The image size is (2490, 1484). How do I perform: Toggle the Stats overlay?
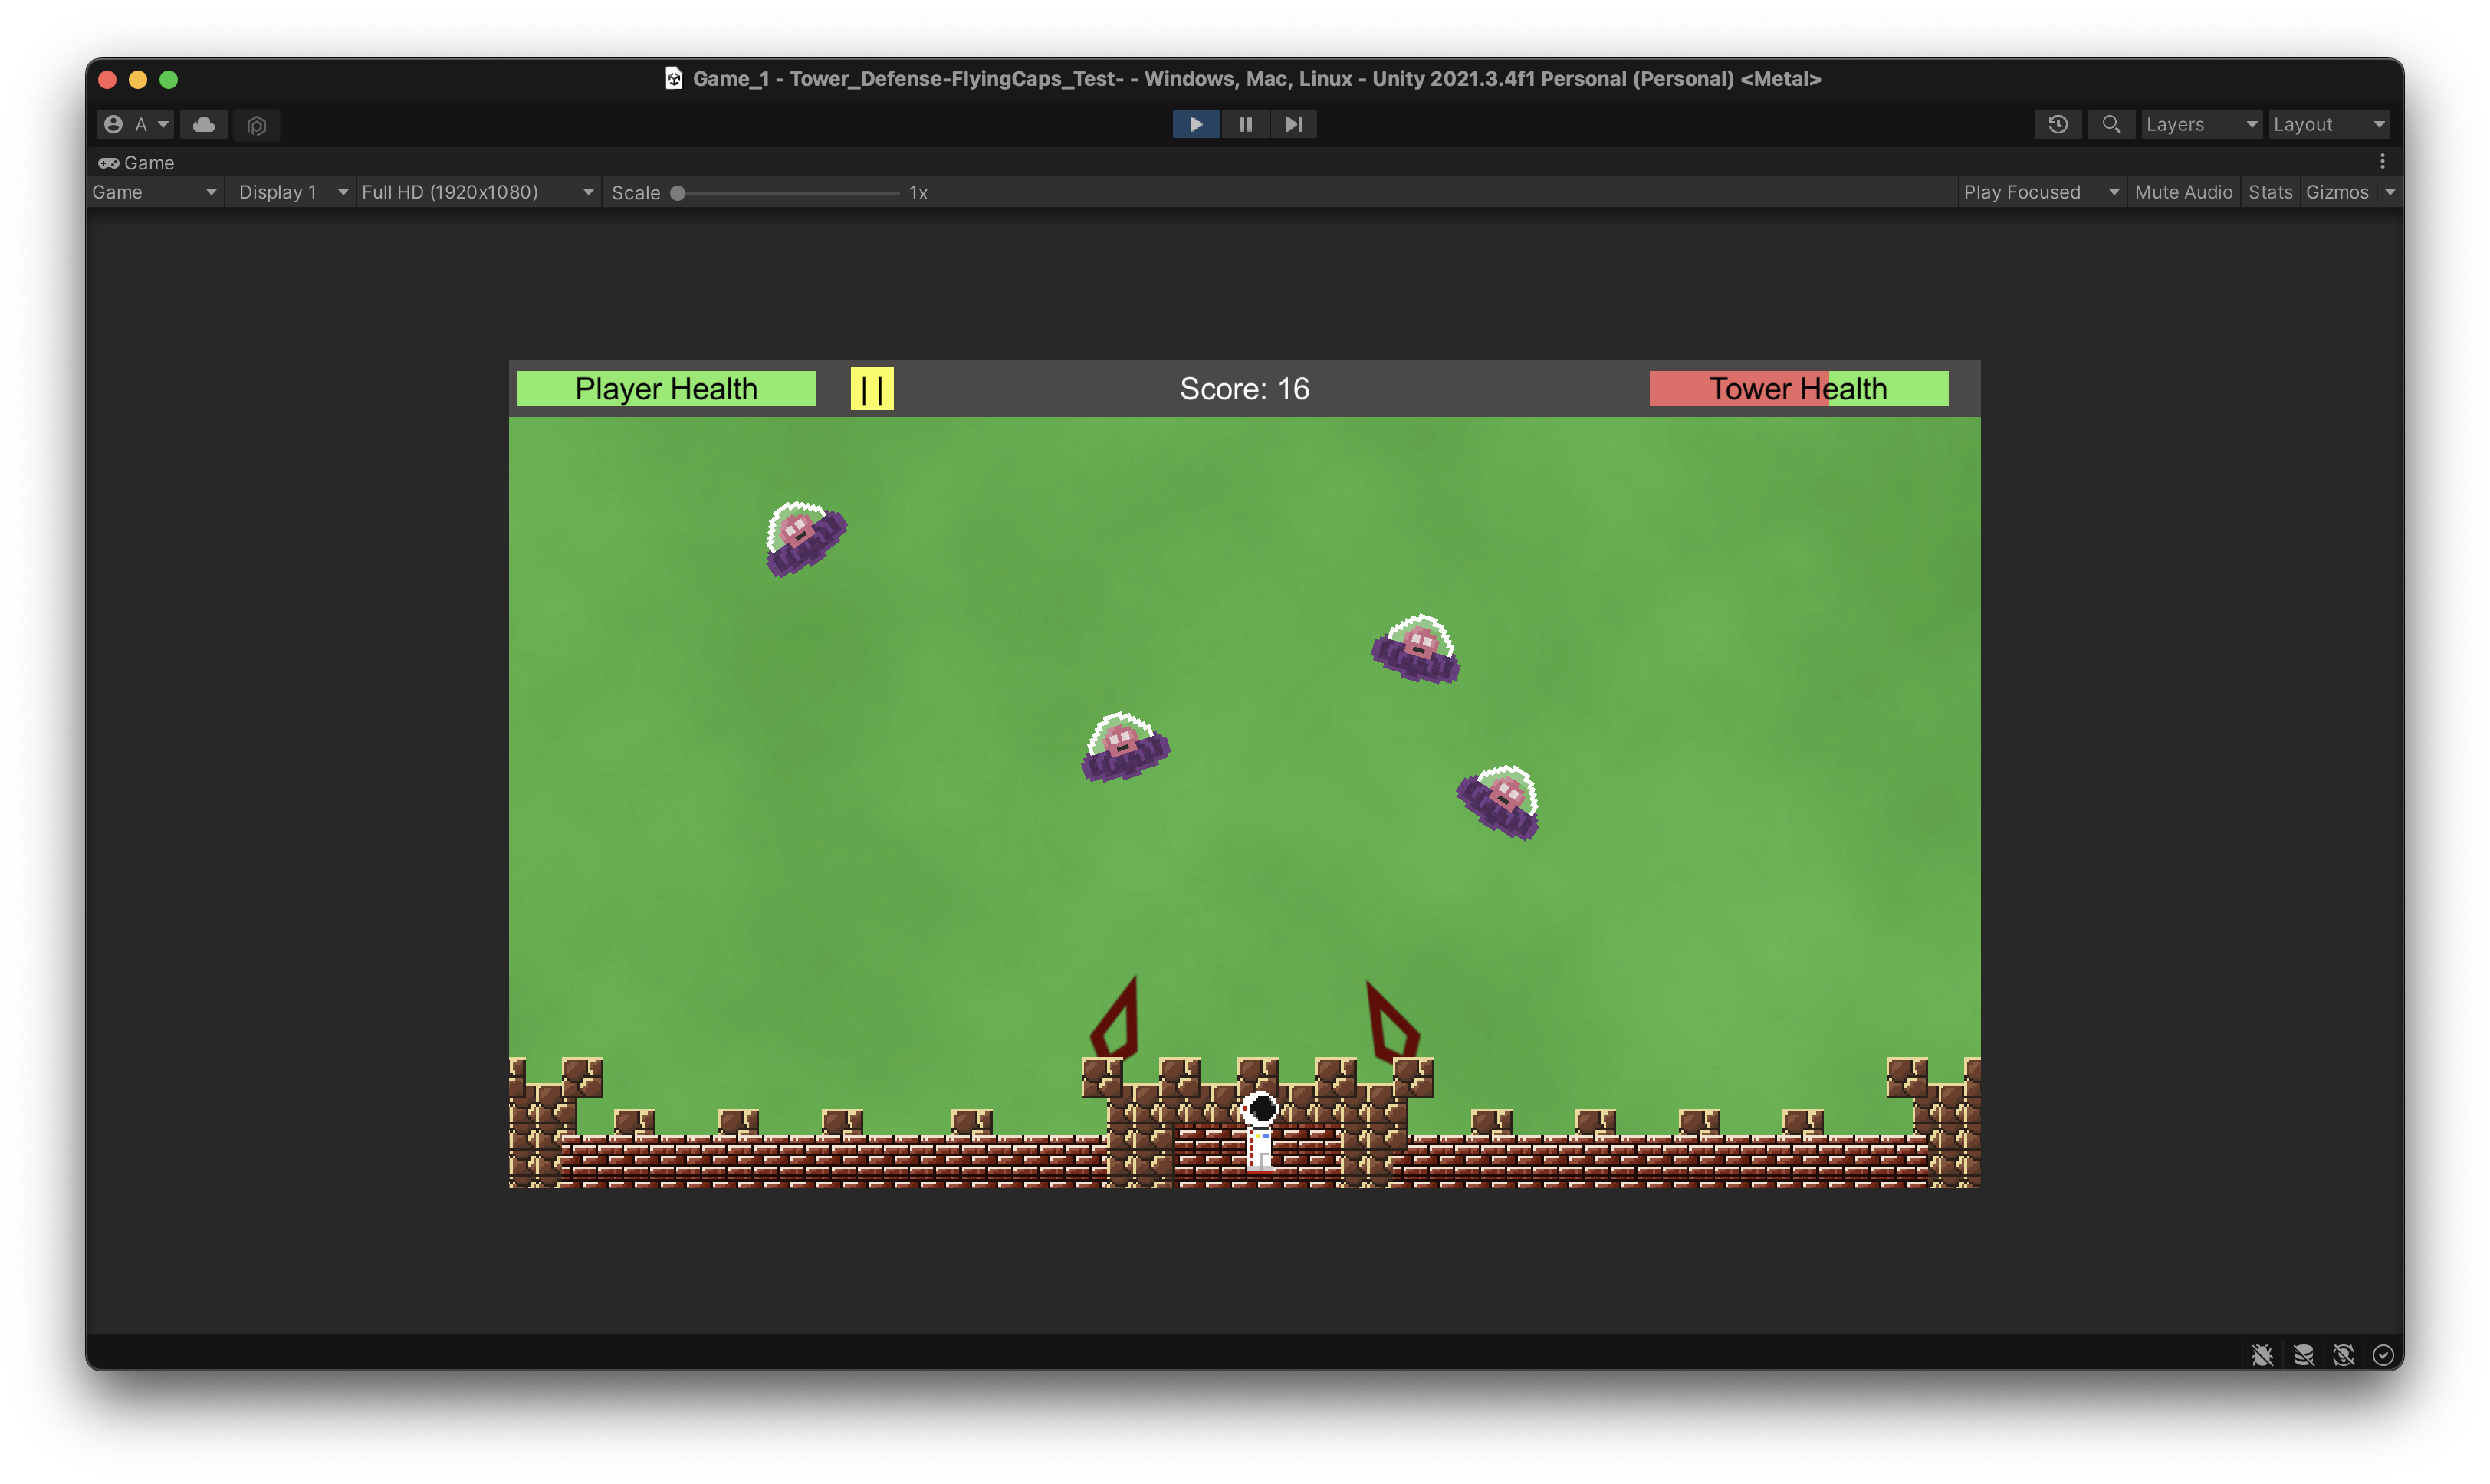(2270, 192)
